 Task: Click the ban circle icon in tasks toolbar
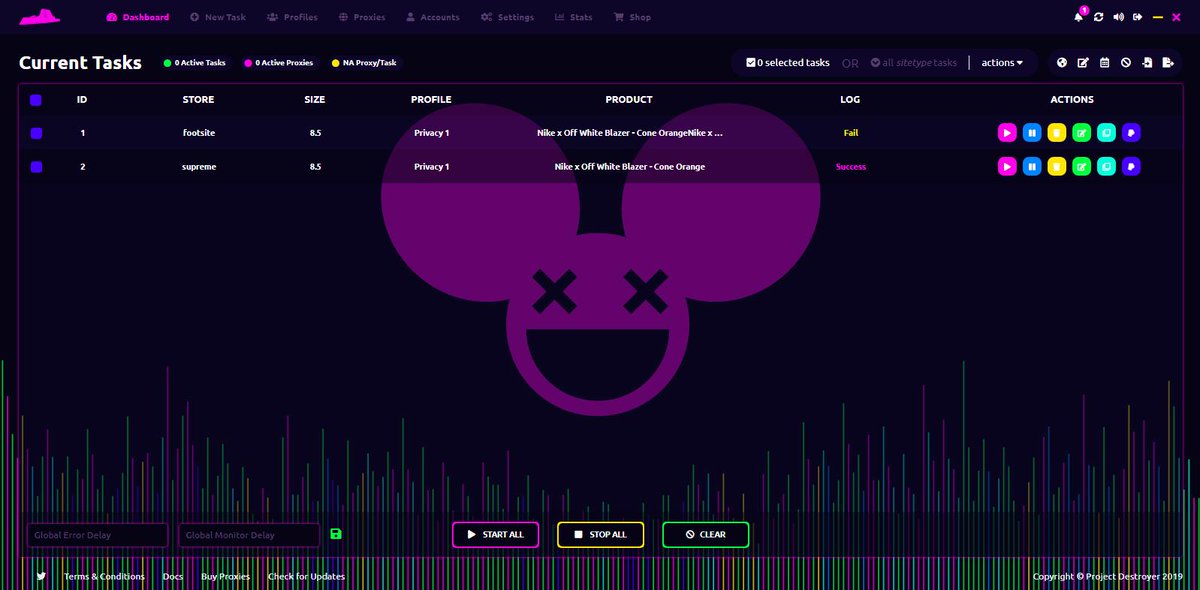coord(1126,62)
